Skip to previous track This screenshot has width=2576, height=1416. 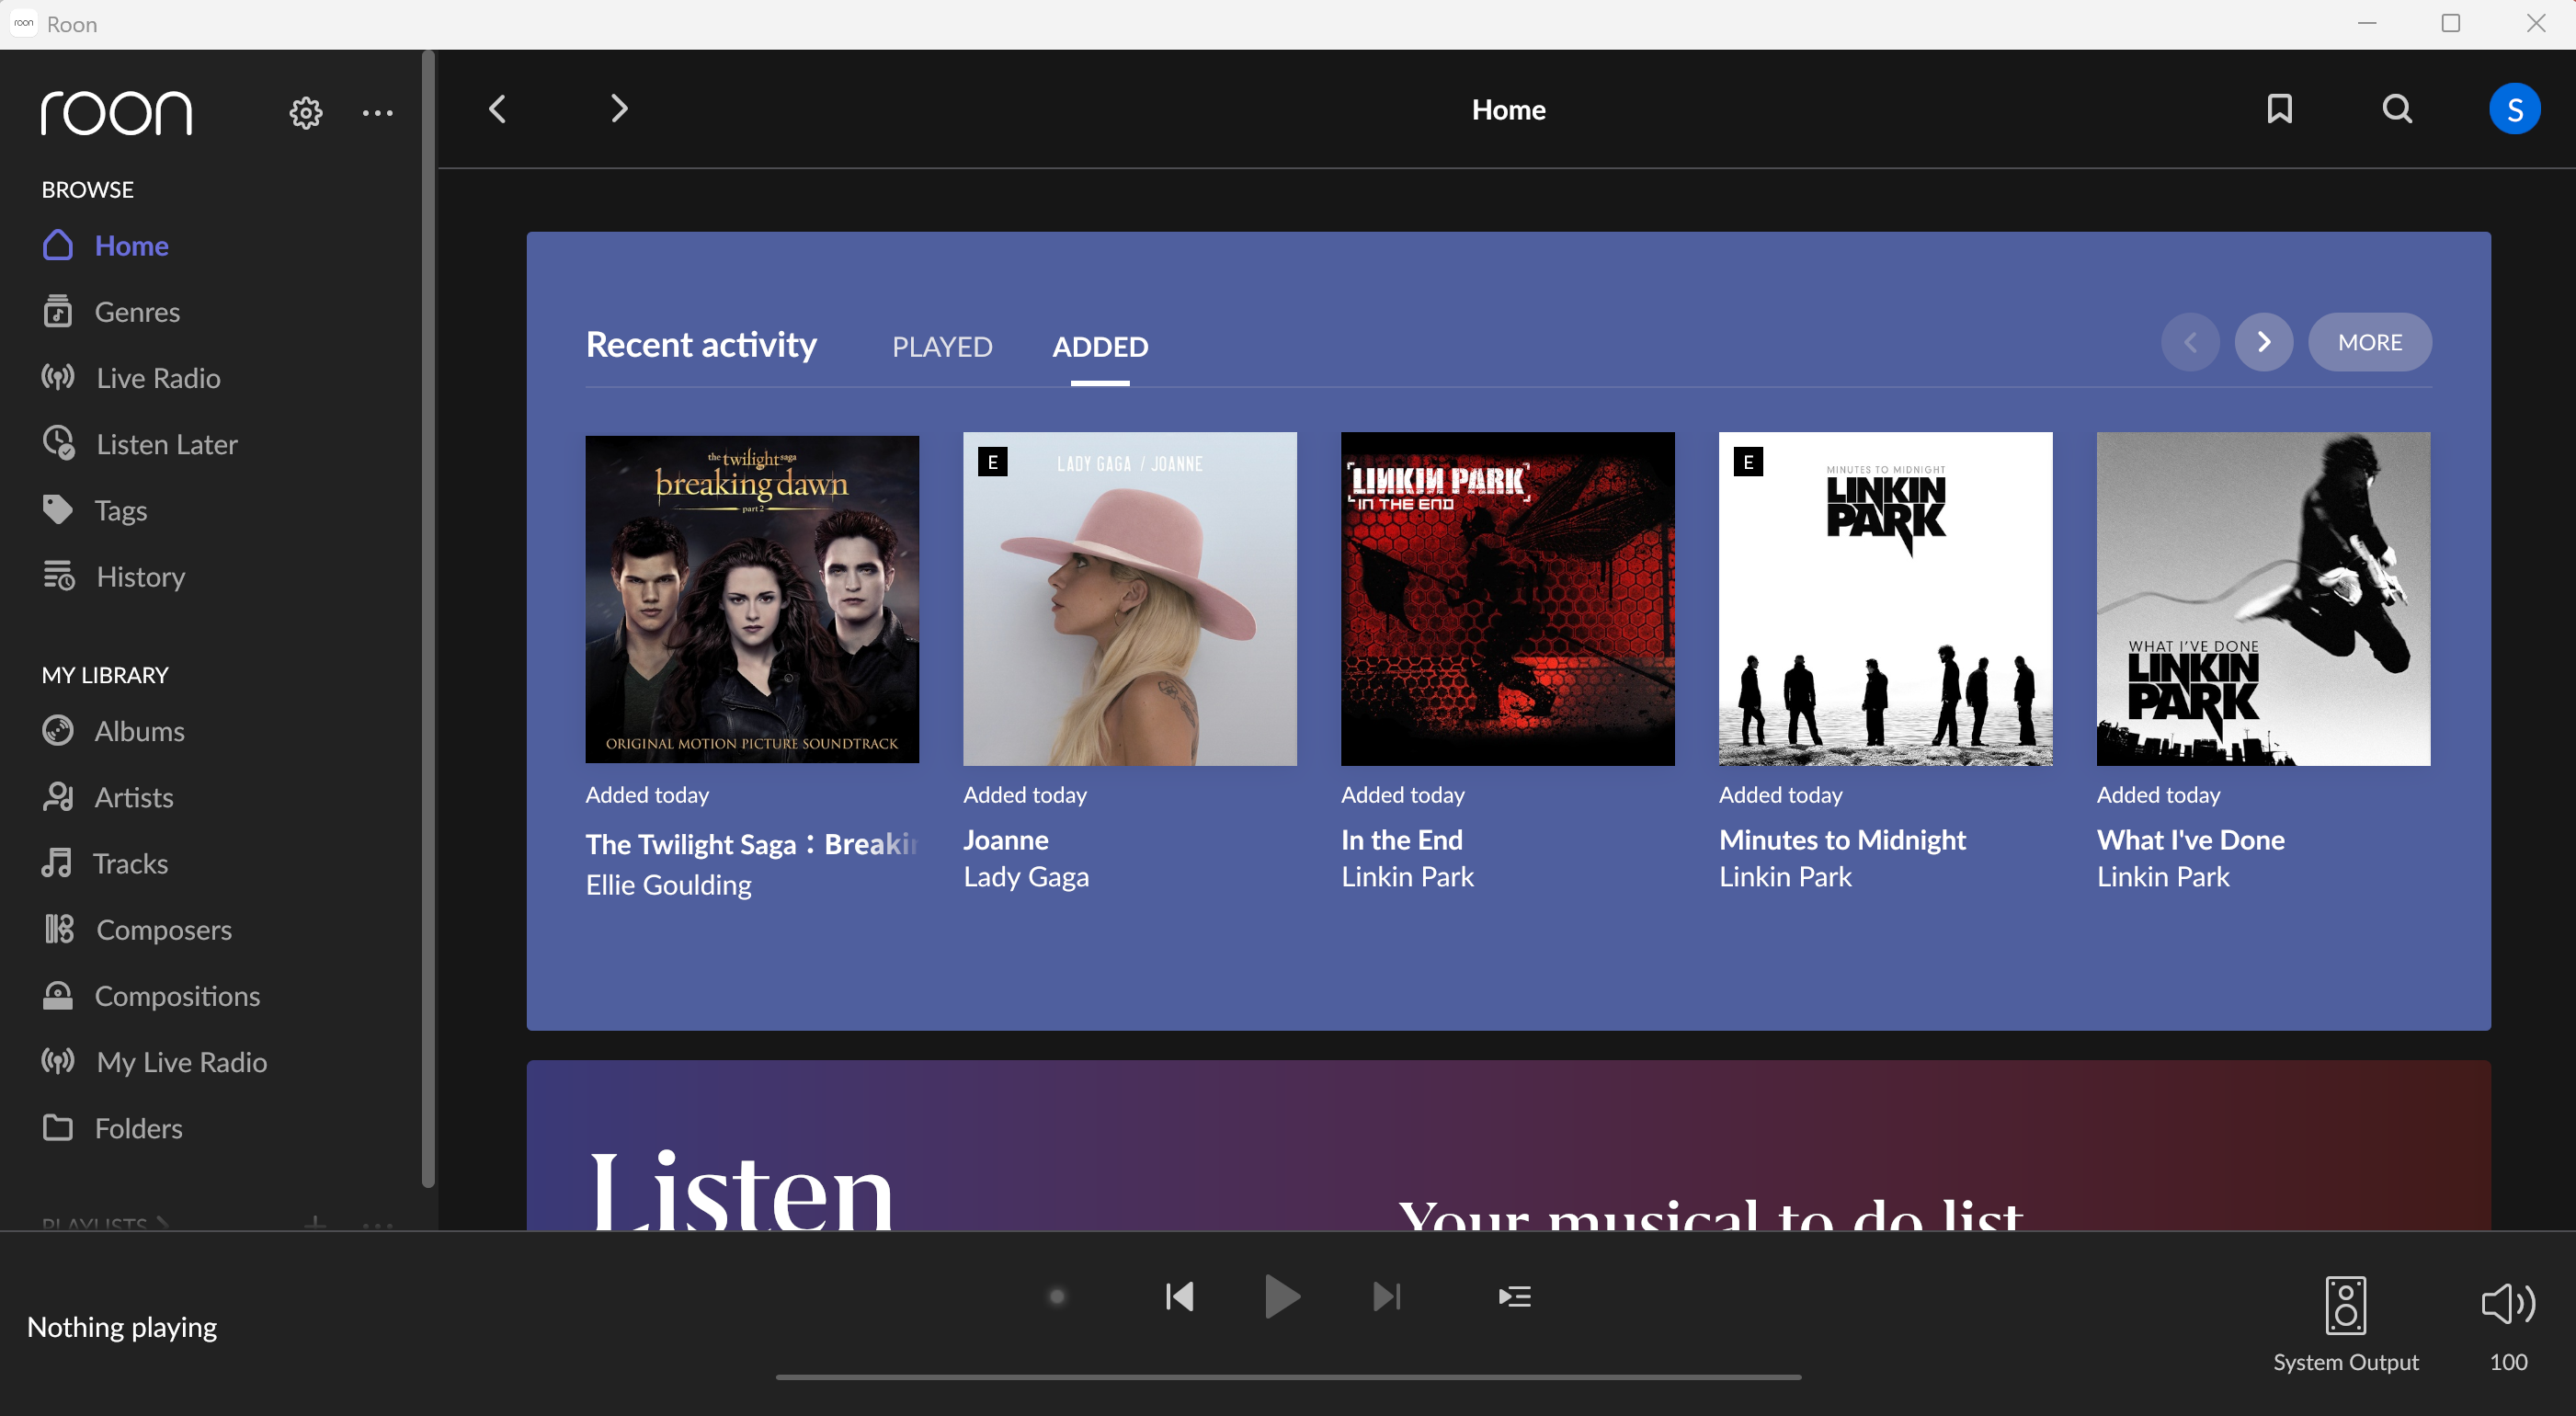(x=1180, y=1297)
